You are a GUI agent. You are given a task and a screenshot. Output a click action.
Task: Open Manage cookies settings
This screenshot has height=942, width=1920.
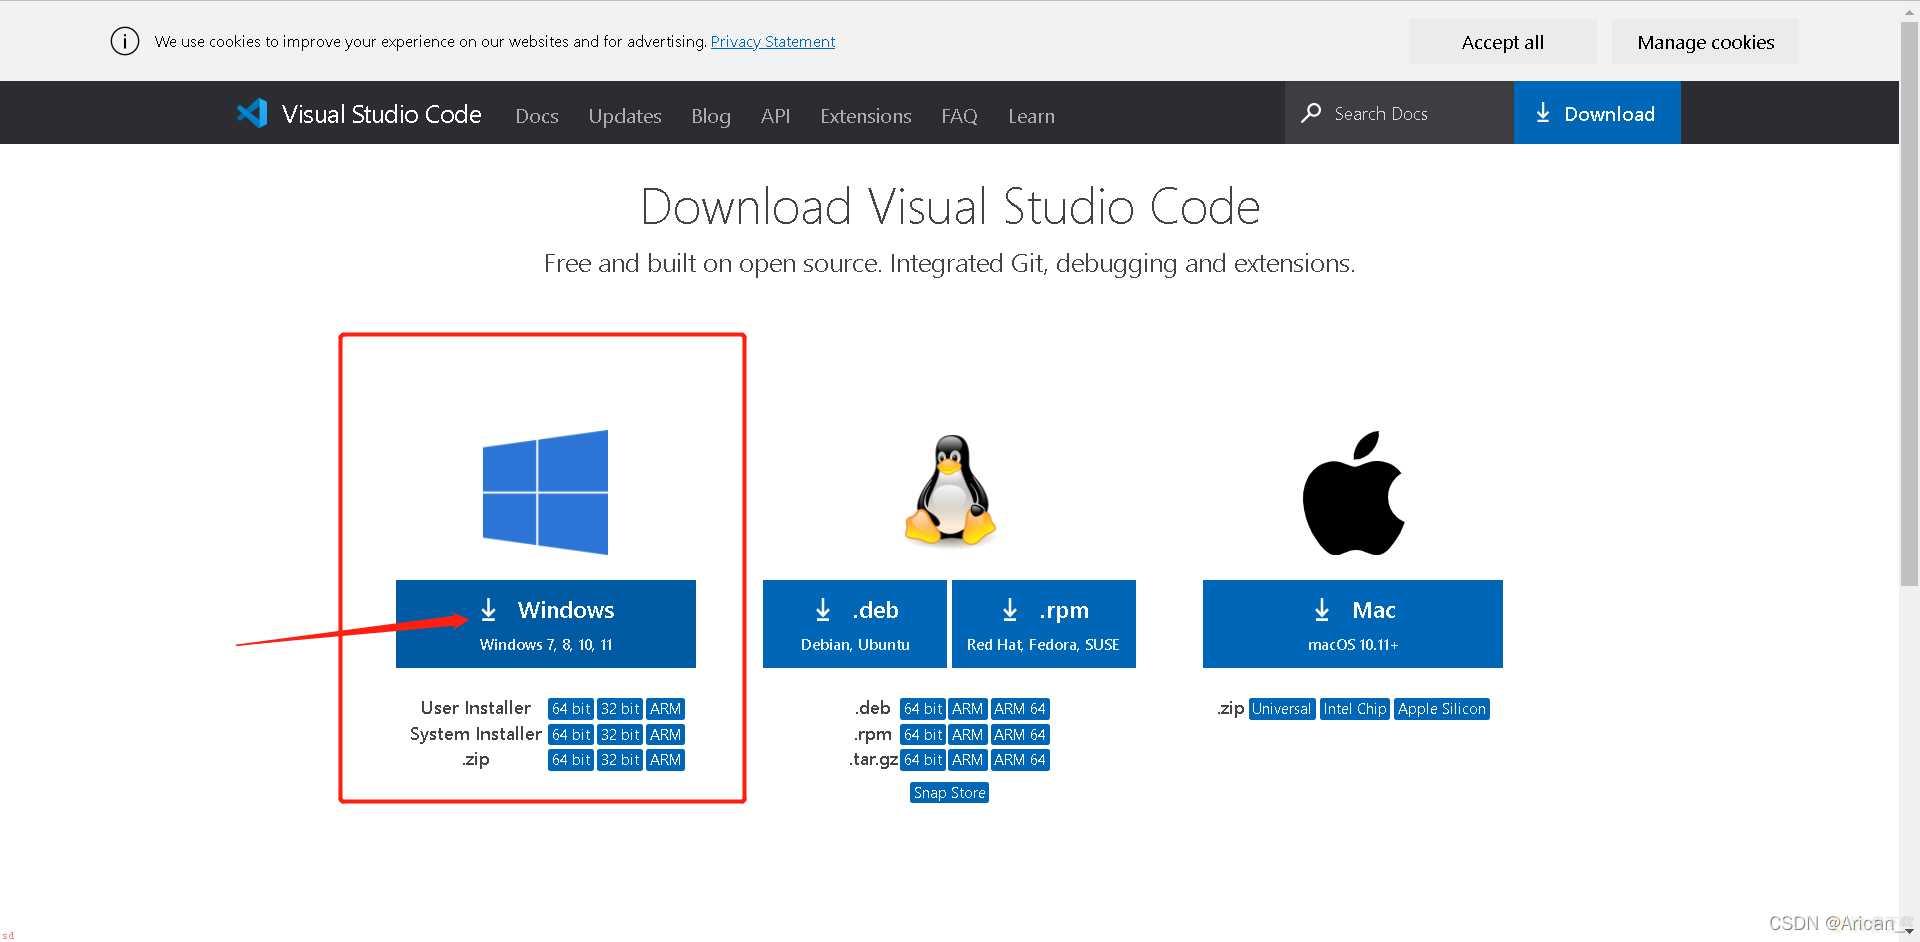[x=1705, y=42]
